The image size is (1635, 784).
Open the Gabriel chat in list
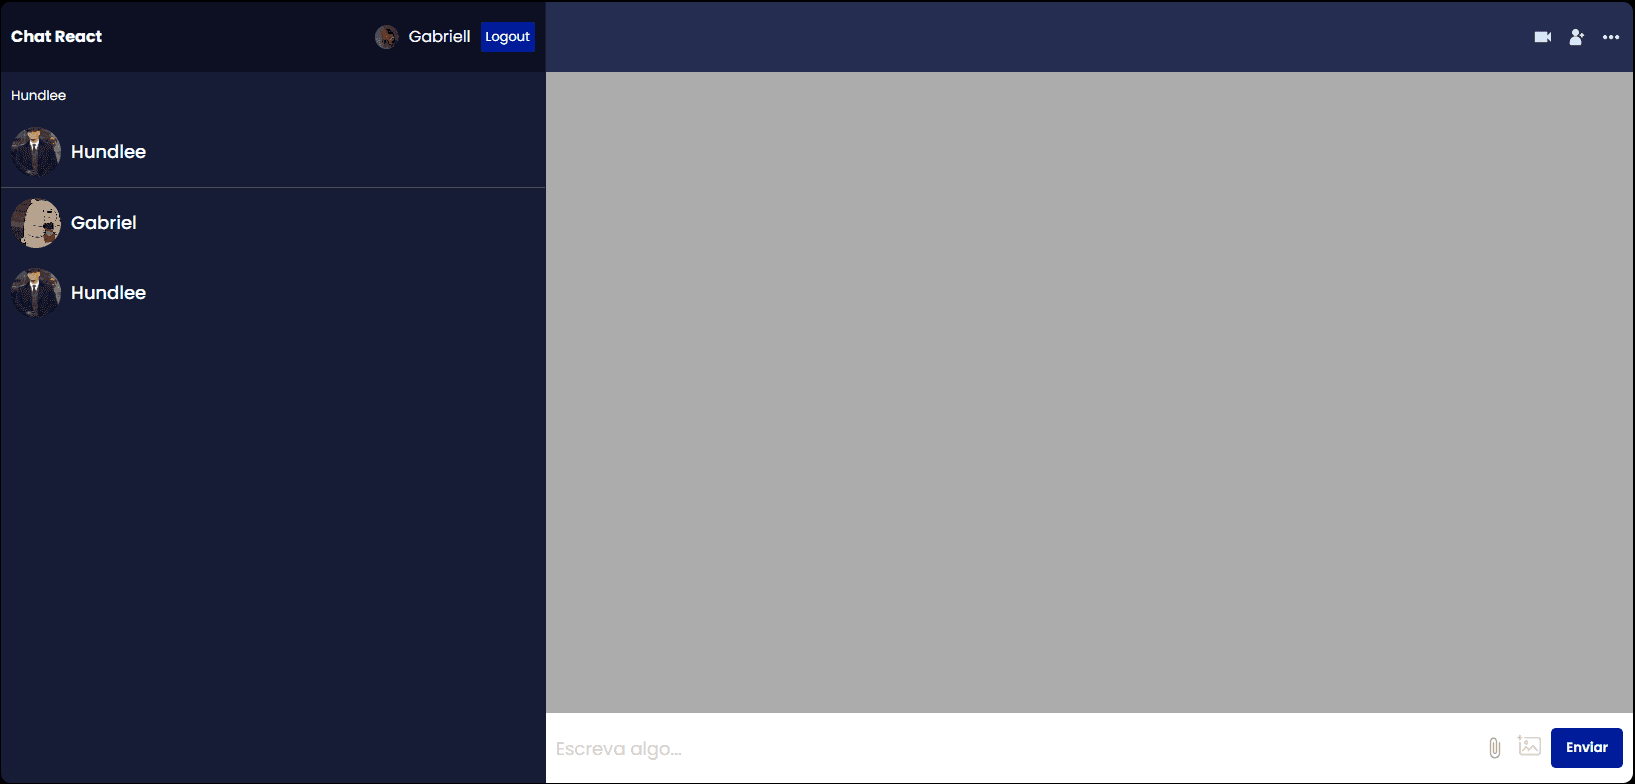(273, 223)
